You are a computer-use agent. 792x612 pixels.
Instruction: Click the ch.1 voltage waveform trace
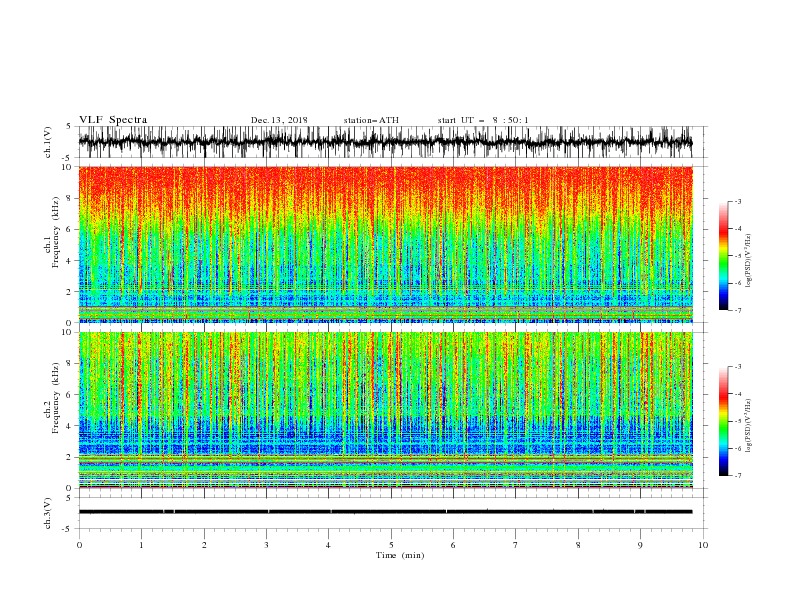[385, 142]
